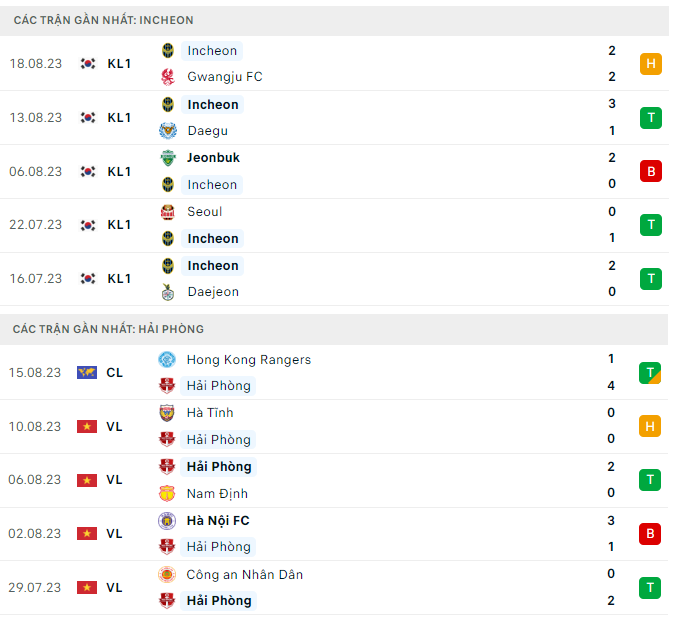Click the Hà Nội FC crest
The image size is (673, 626).
coord(167,520)
